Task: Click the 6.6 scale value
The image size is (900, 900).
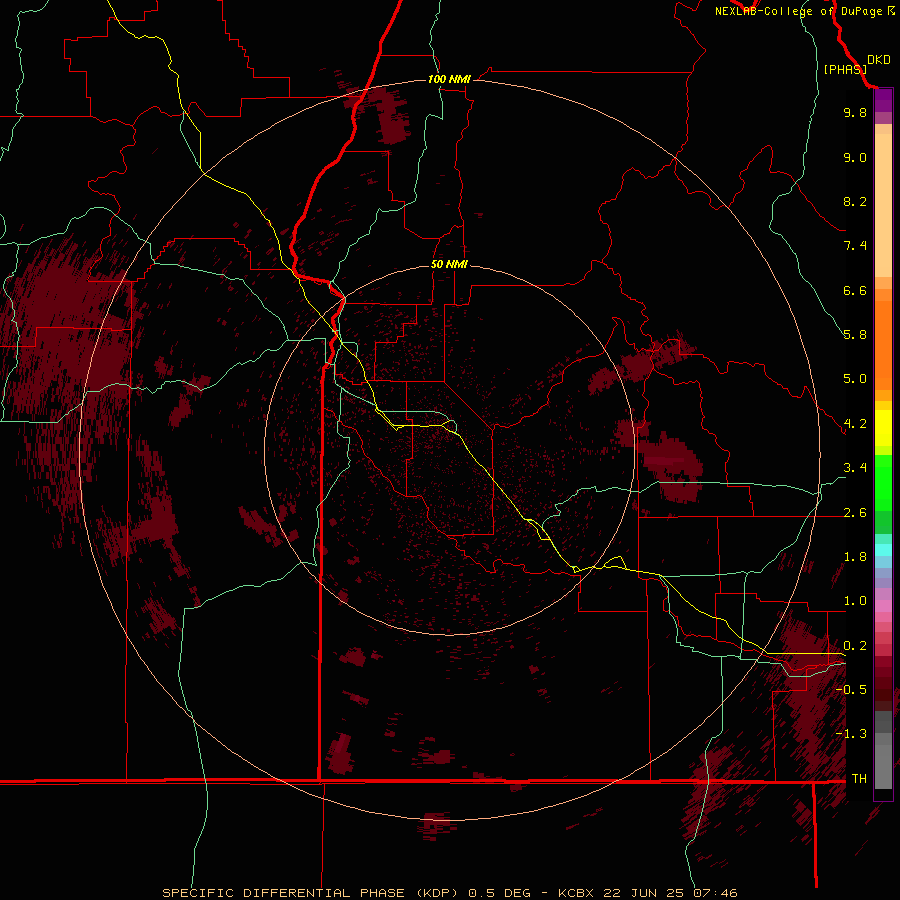Action: (x=855, y=290)
